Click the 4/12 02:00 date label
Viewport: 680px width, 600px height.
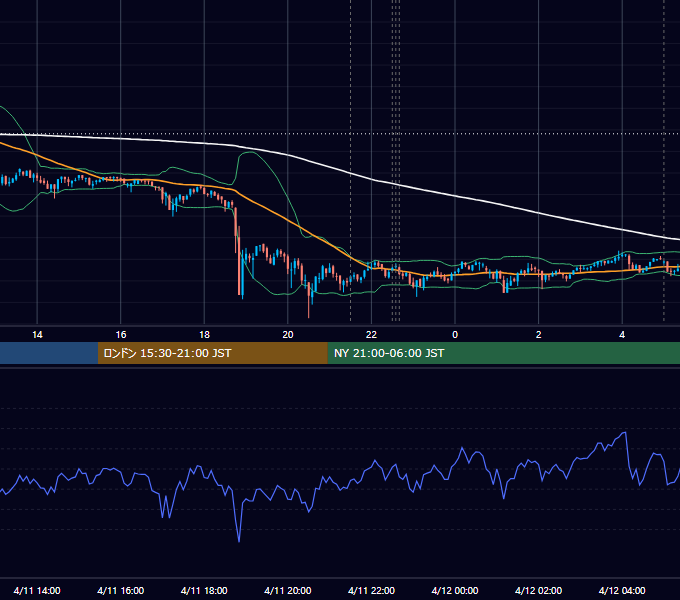(x=538, y=590)
